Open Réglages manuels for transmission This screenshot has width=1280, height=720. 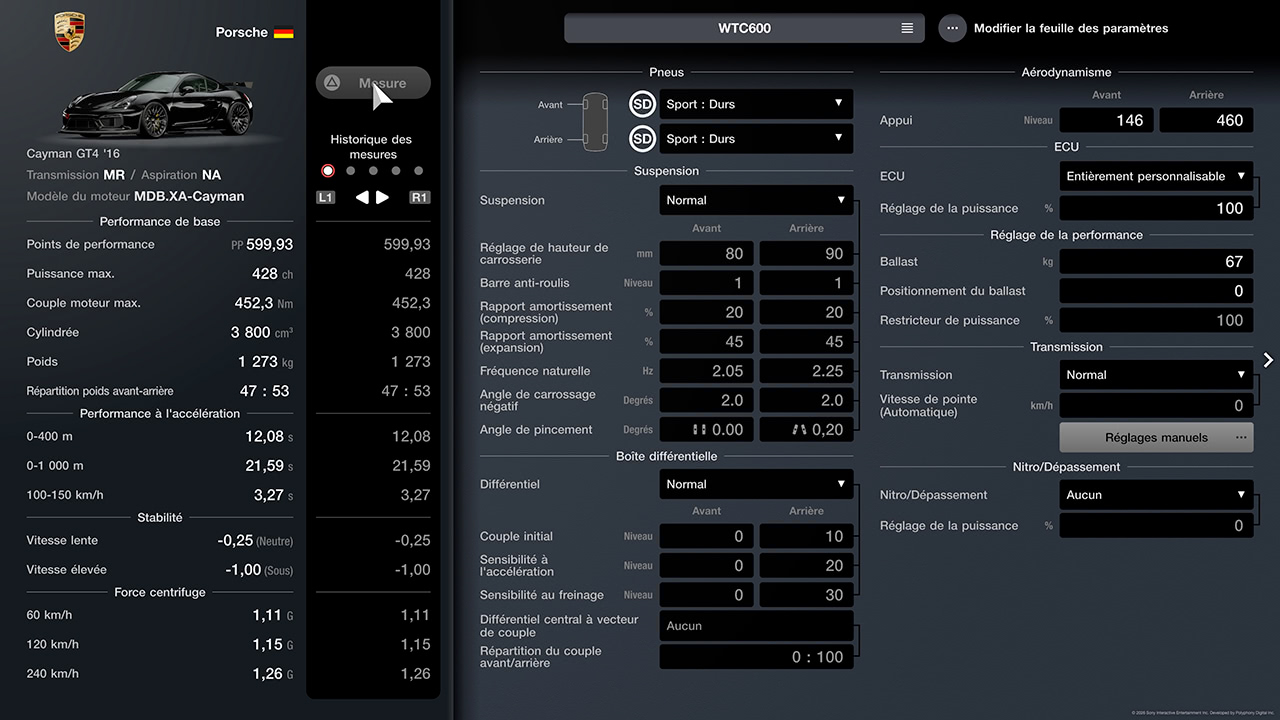[1156, 437]
